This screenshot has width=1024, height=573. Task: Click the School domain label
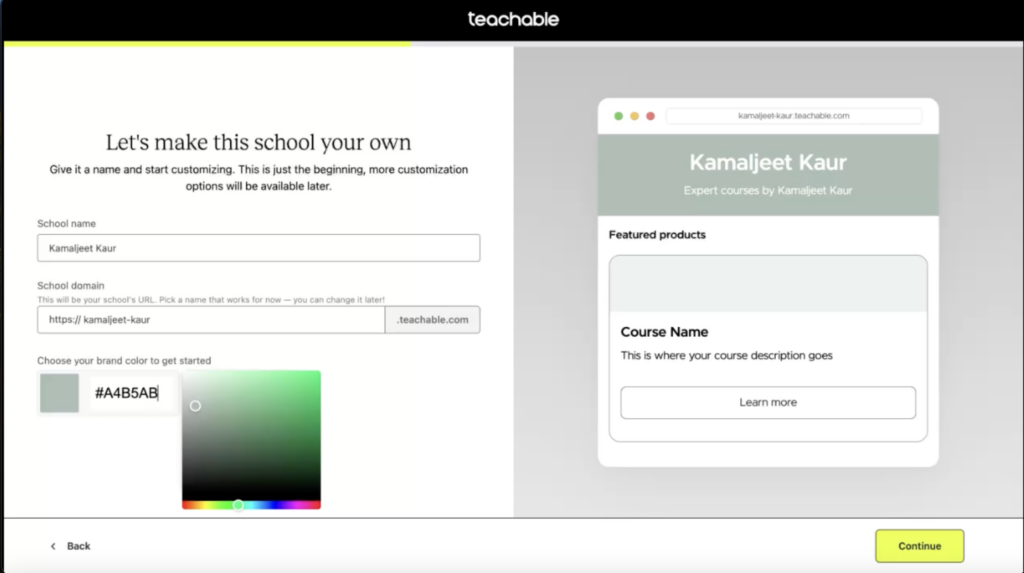coord(71,286)
